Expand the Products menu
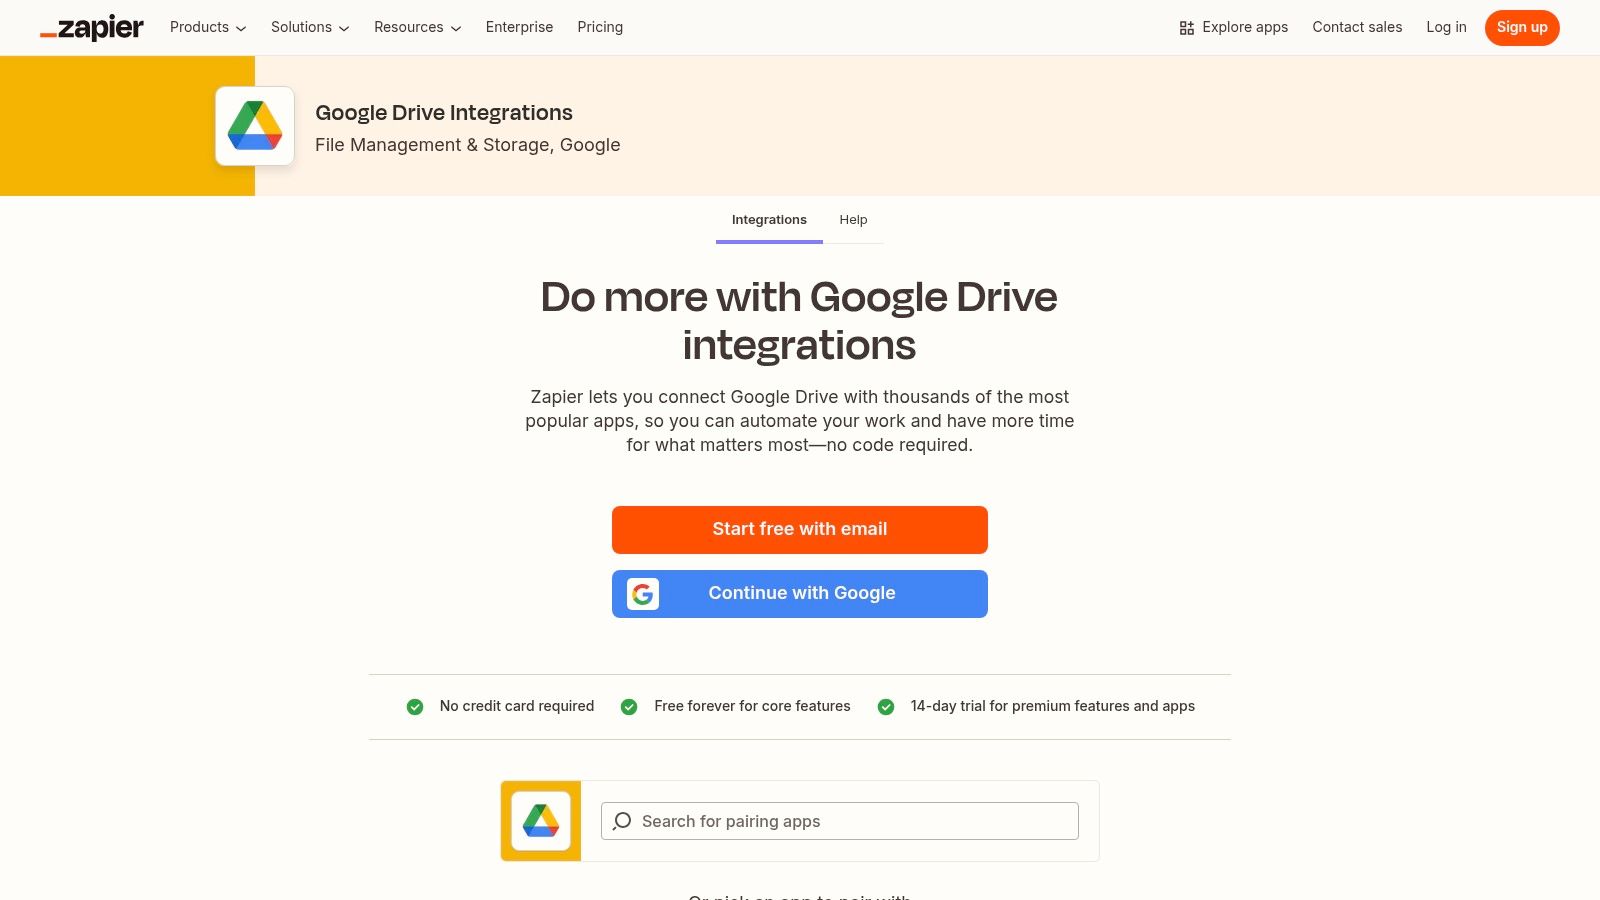The image size is (1600, 900). [208, 27]
